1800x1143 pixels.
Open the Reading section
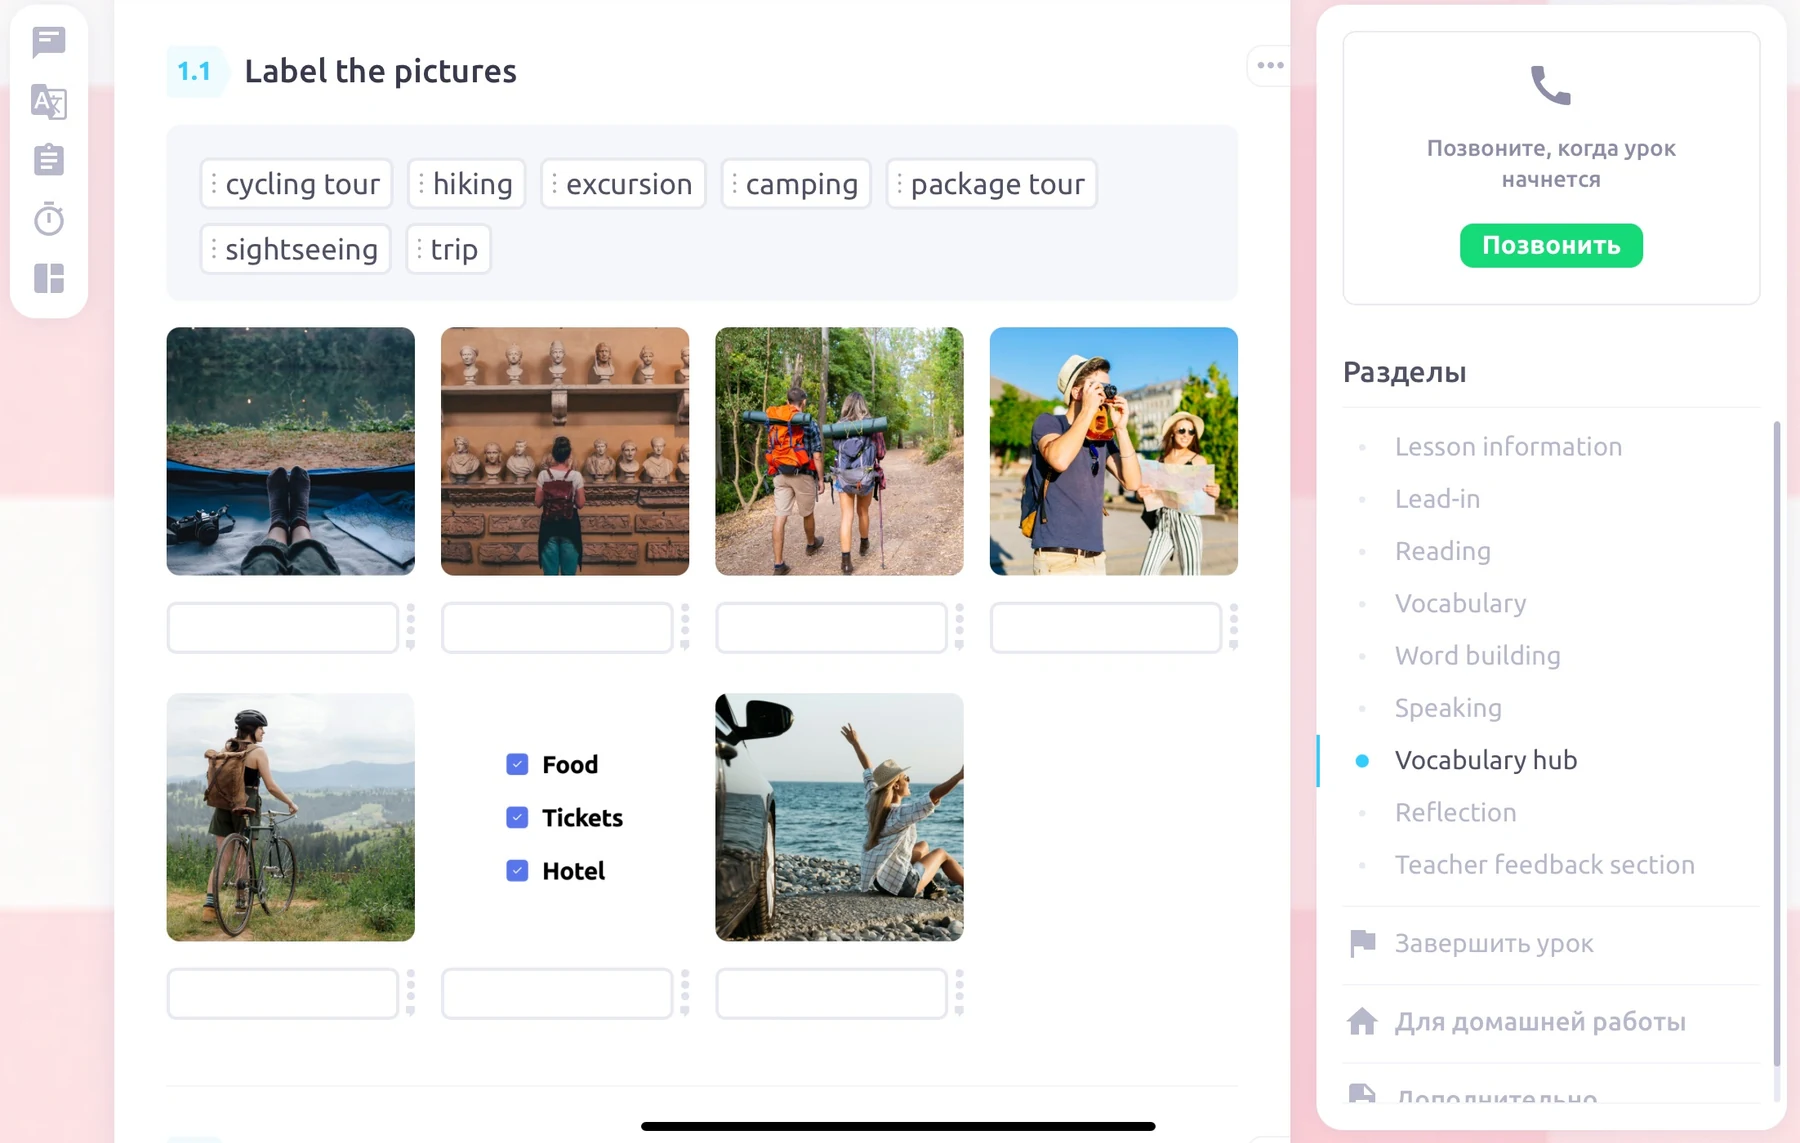[1442, 551]
